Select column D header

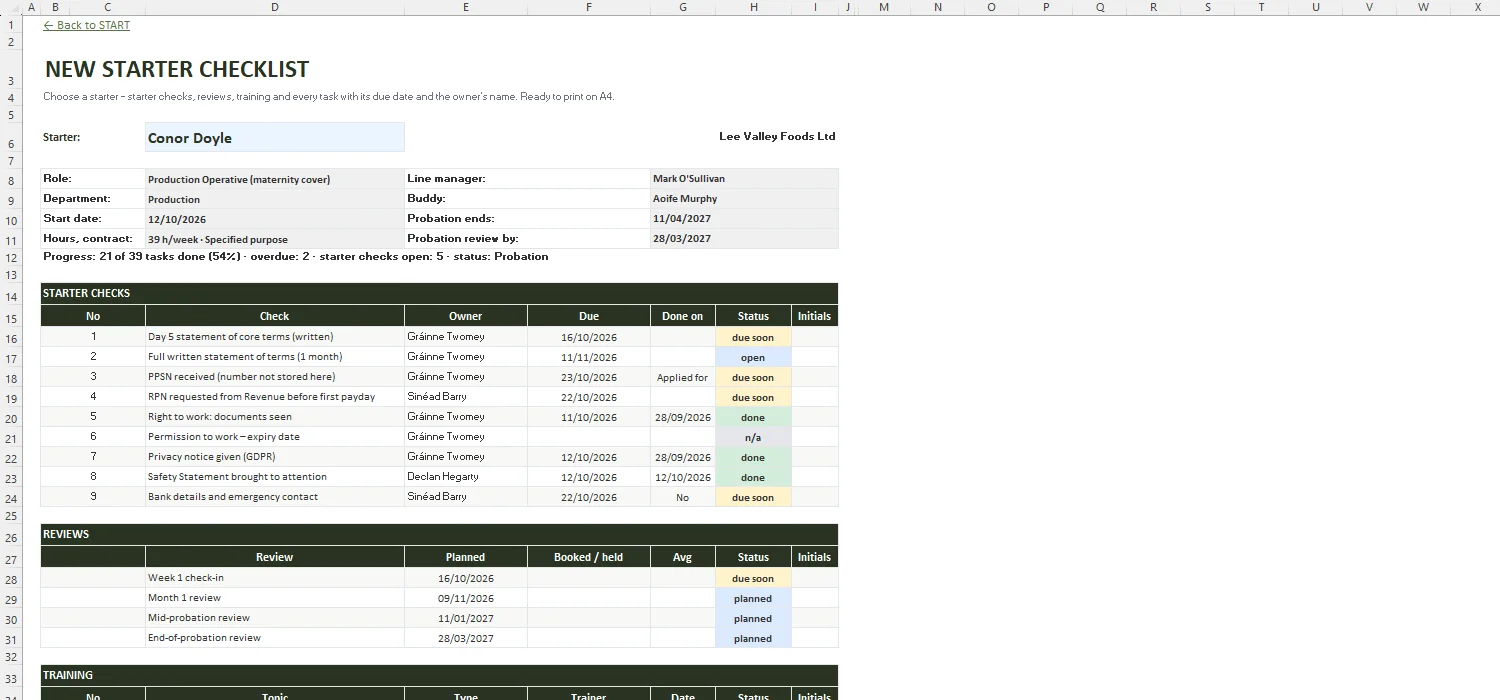coord(275,7)
